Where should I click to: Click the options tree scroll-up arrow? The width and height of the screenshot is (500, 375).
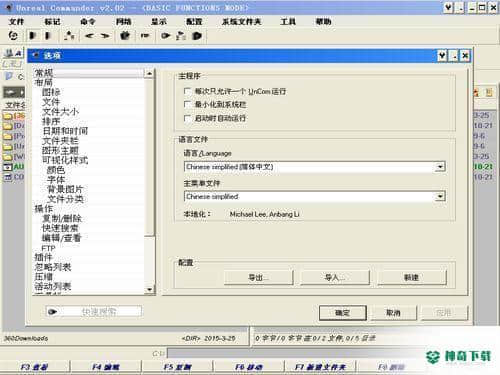[149, 73]
